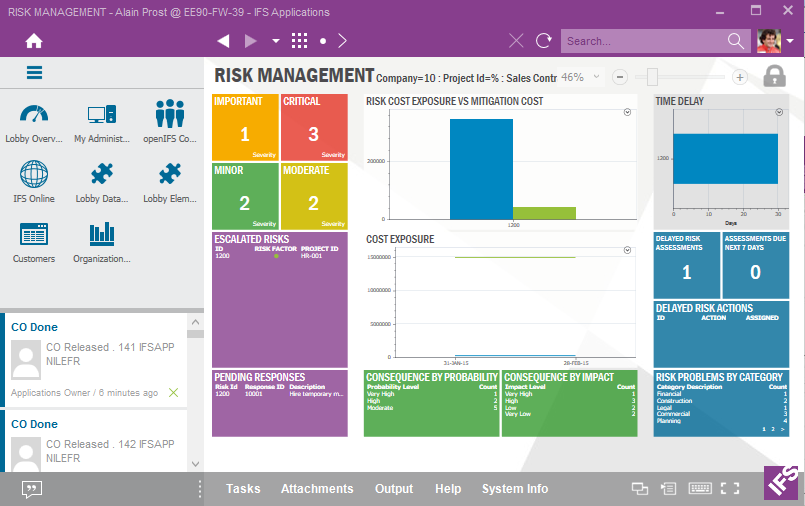This screenshot has height=506, width=805.
Task: Open the on-screen keyboard icon
Action: pyautogui.click(x=700, y=489)
